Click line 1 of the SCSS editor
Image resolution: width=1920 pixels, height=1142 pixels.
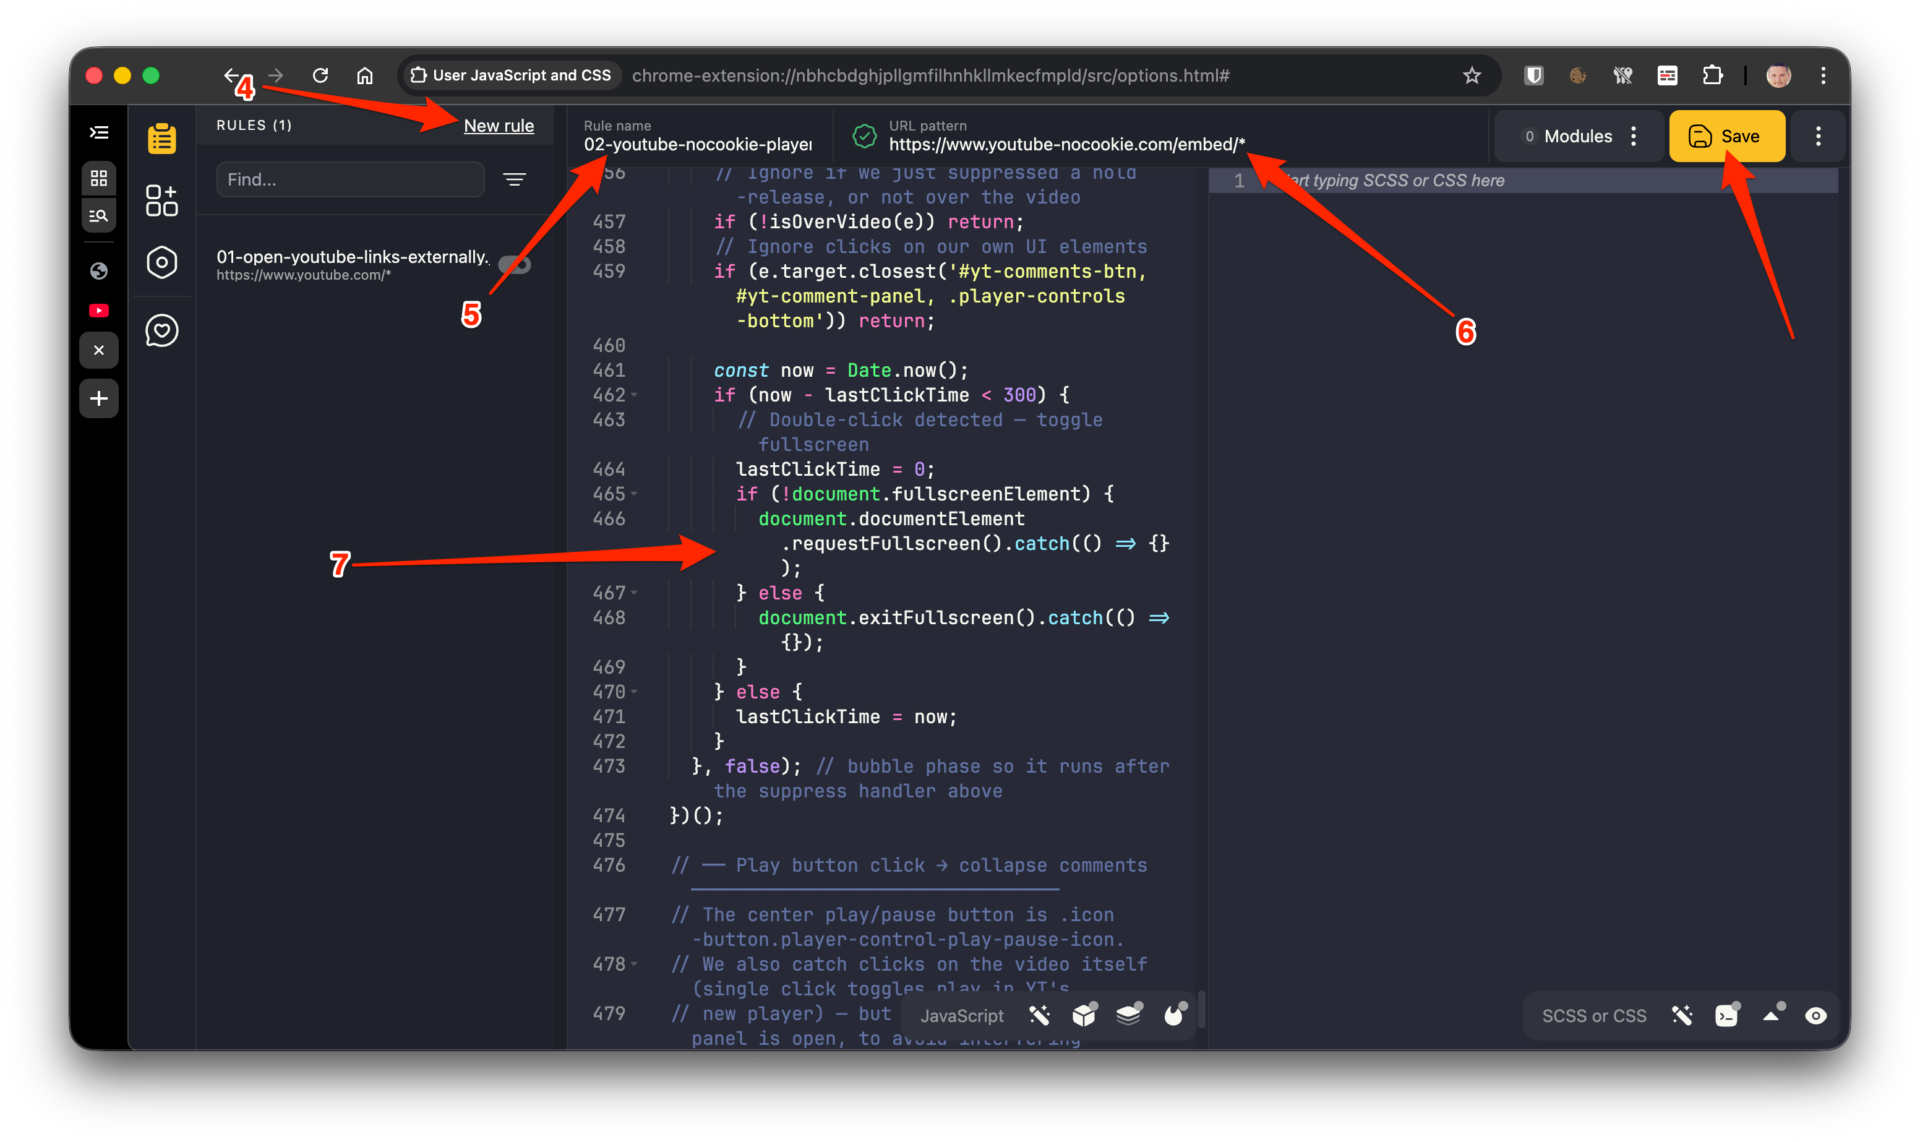click(1523, 181)
